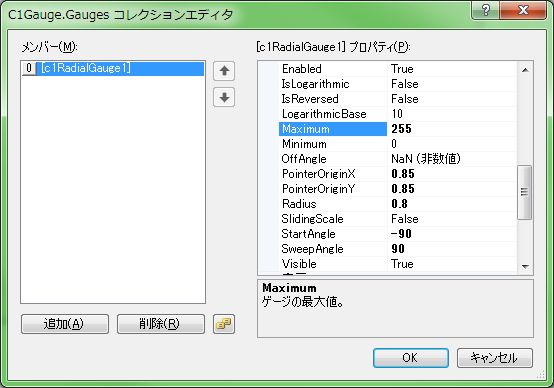Select the PointerOriginX property name
This screenshot has height=388, width=554.
tap(319, 174)
